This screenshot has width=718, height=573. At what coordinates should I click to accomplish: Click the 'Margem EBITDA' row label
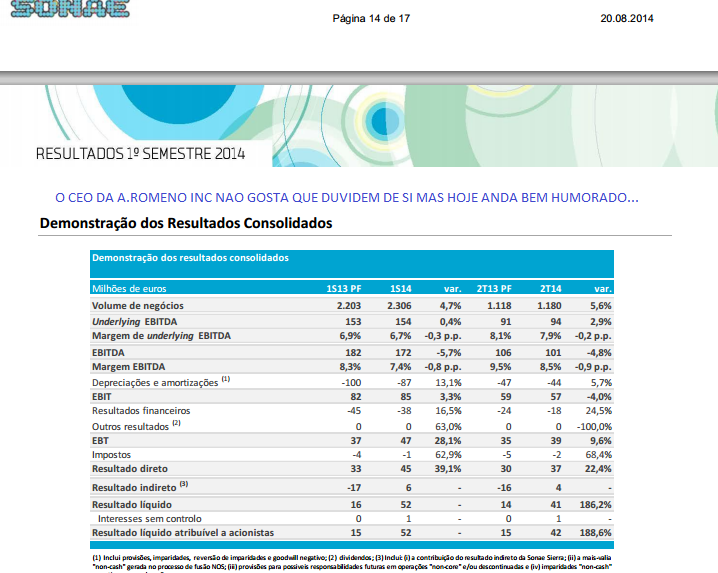tap(128, 367)
